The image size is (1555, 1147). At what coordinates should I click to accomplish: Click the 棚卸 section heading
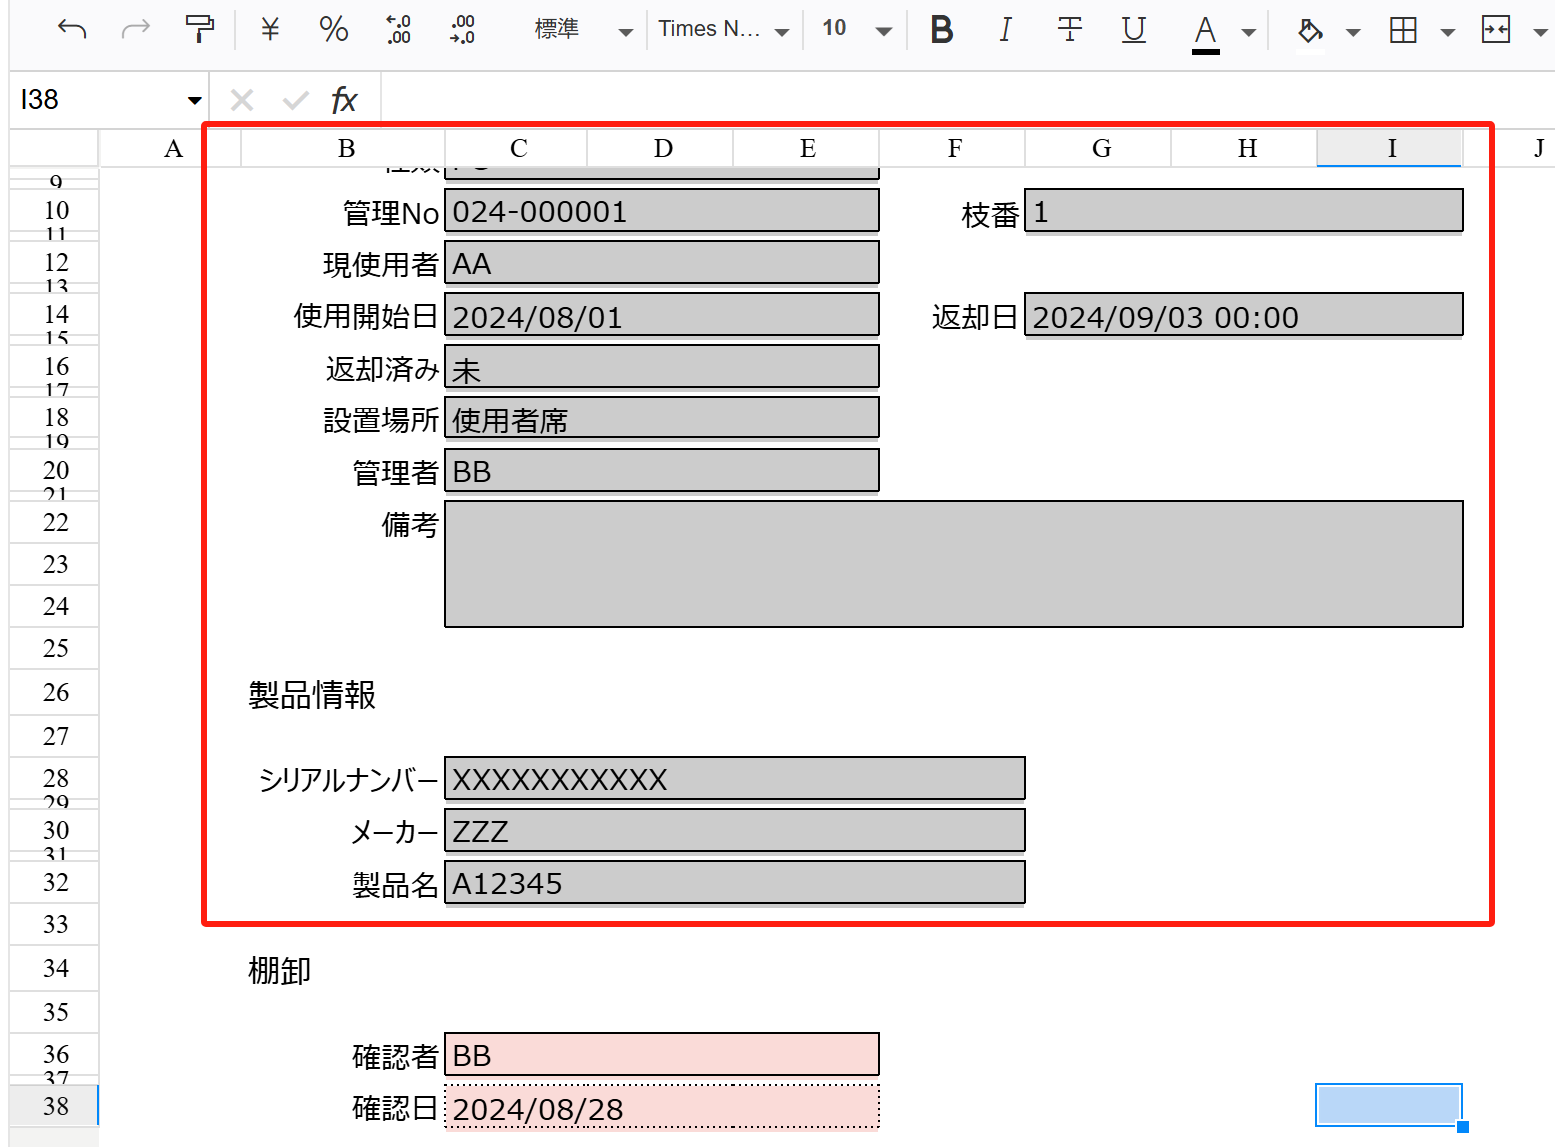[280, 970]
